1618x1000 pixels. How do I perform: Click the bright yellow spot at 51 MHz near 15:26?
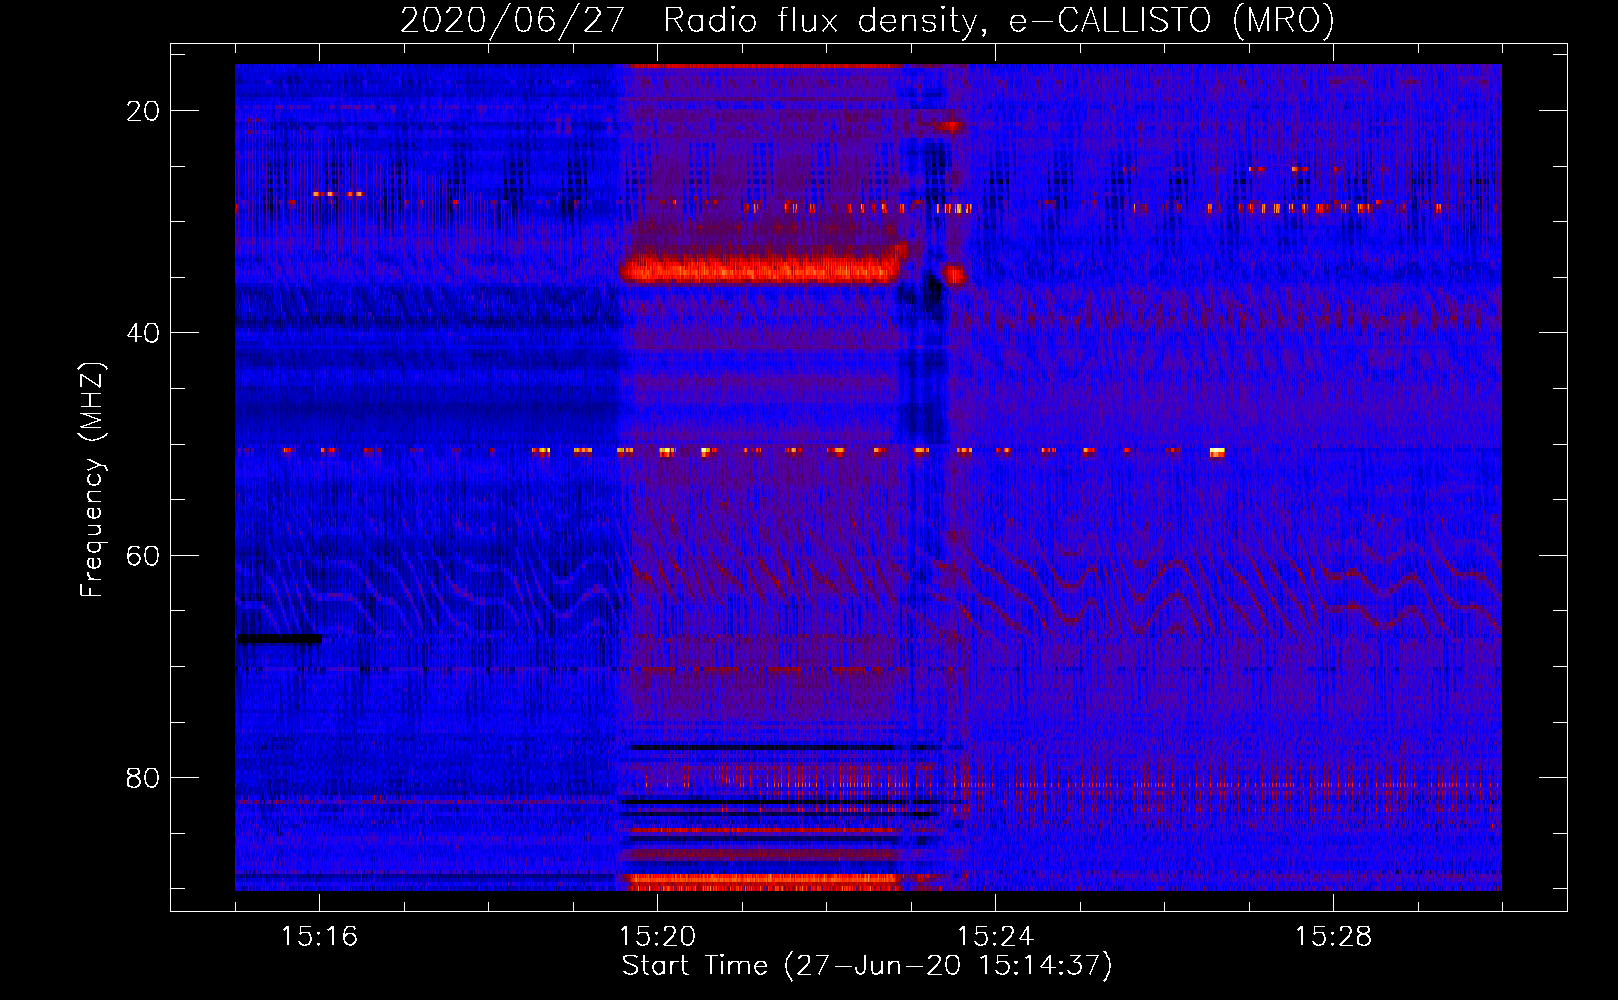[1217, 453]
